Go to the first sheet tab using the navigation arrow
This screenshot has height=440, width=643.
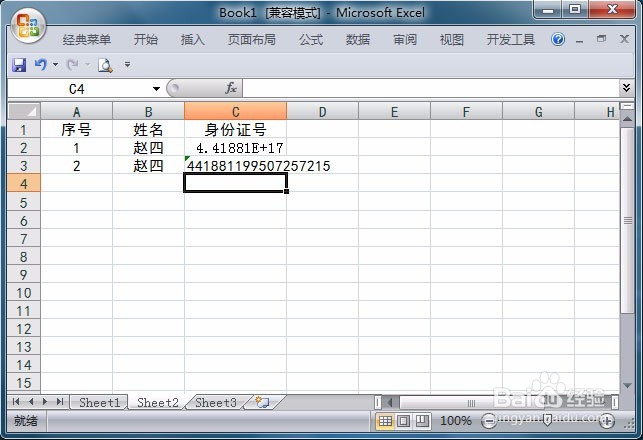(x=16, y=401)
